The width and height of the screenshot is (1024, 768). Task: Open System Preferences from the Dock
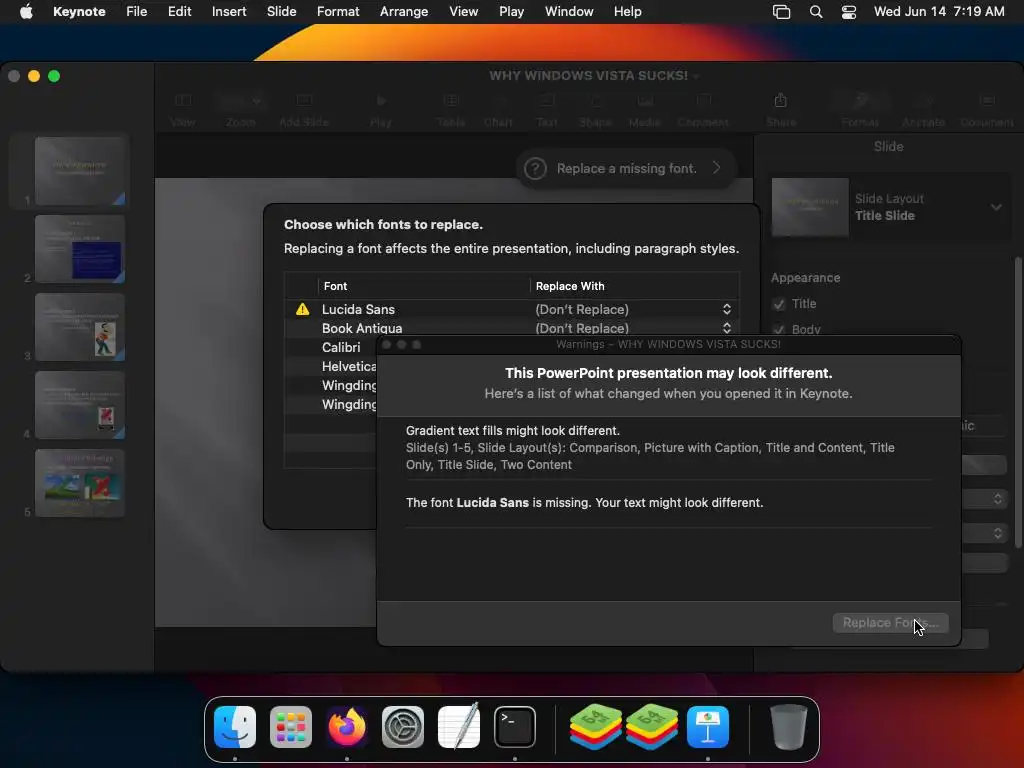point(403,727)
